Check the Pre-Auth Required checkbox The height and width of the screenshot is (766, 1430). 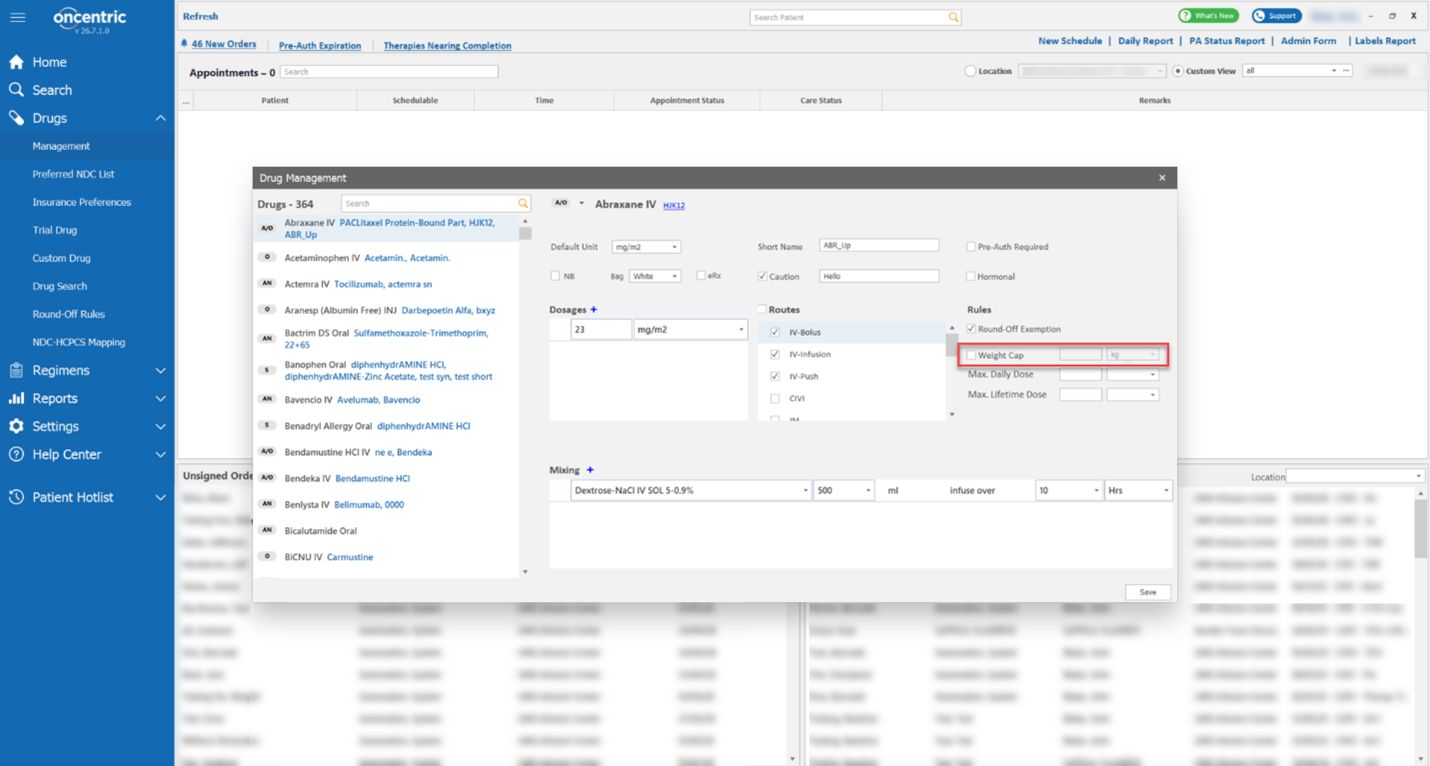coord(971,246)
